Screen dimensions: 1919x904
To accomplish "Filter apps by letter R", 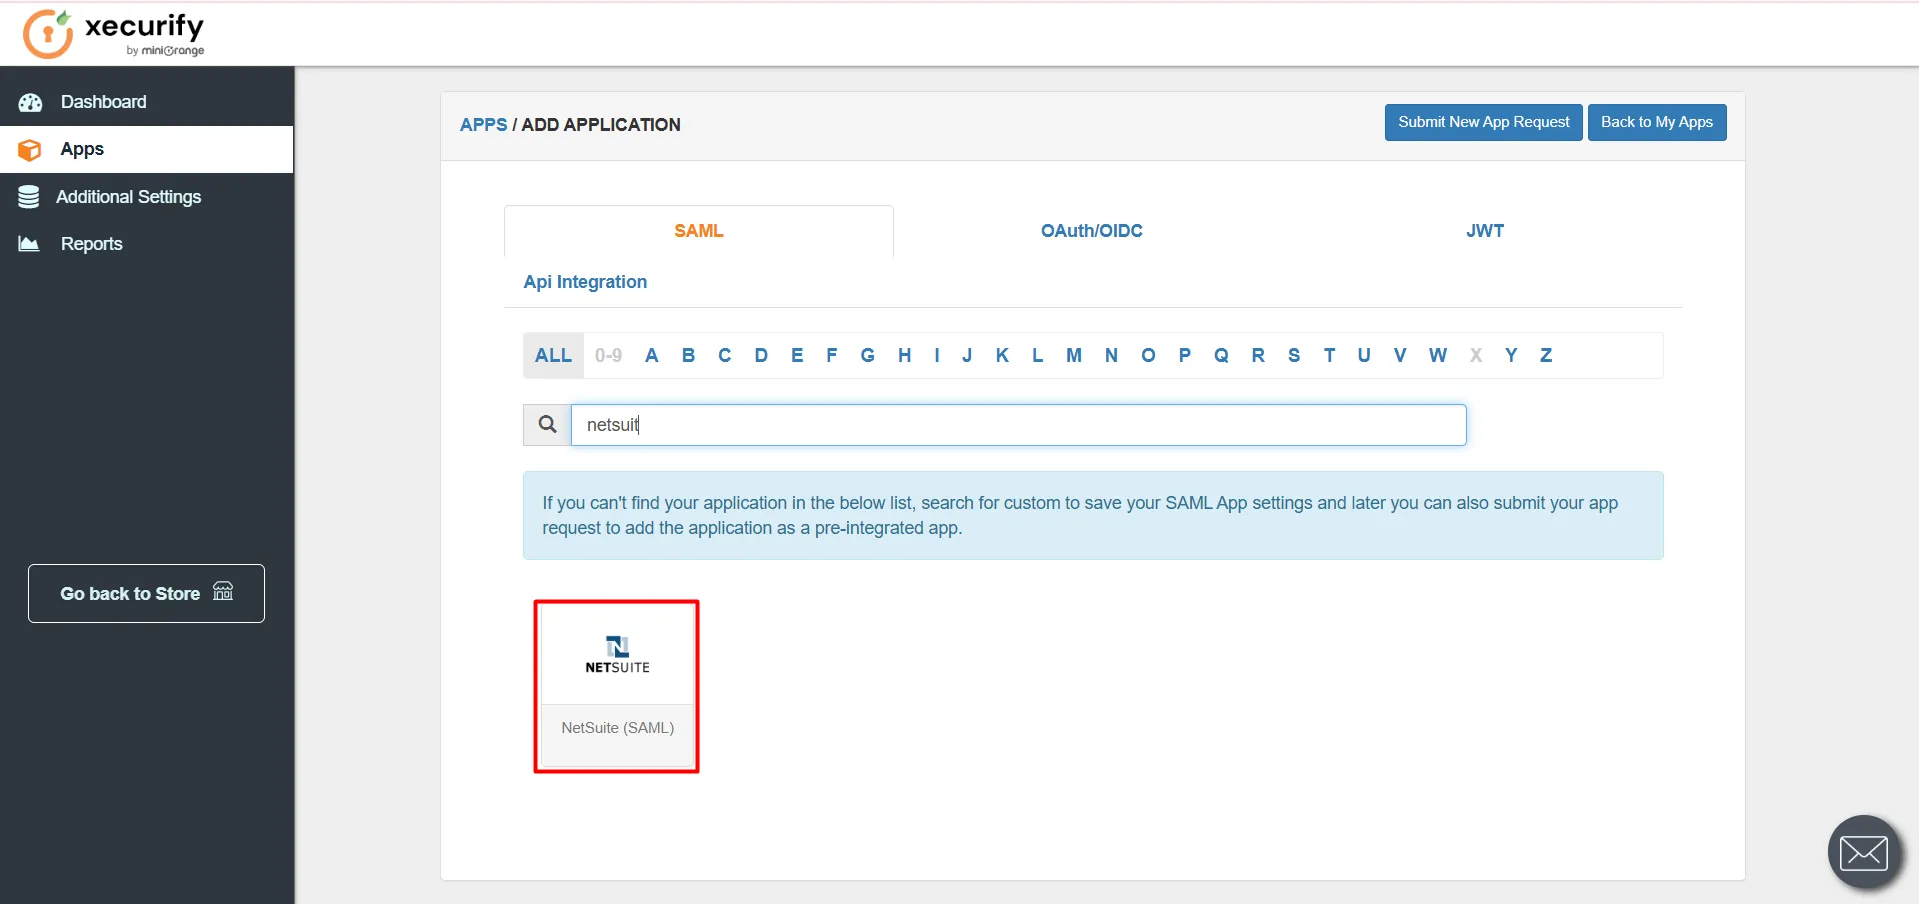I will pyautogui.click(x=1258, y=355).
